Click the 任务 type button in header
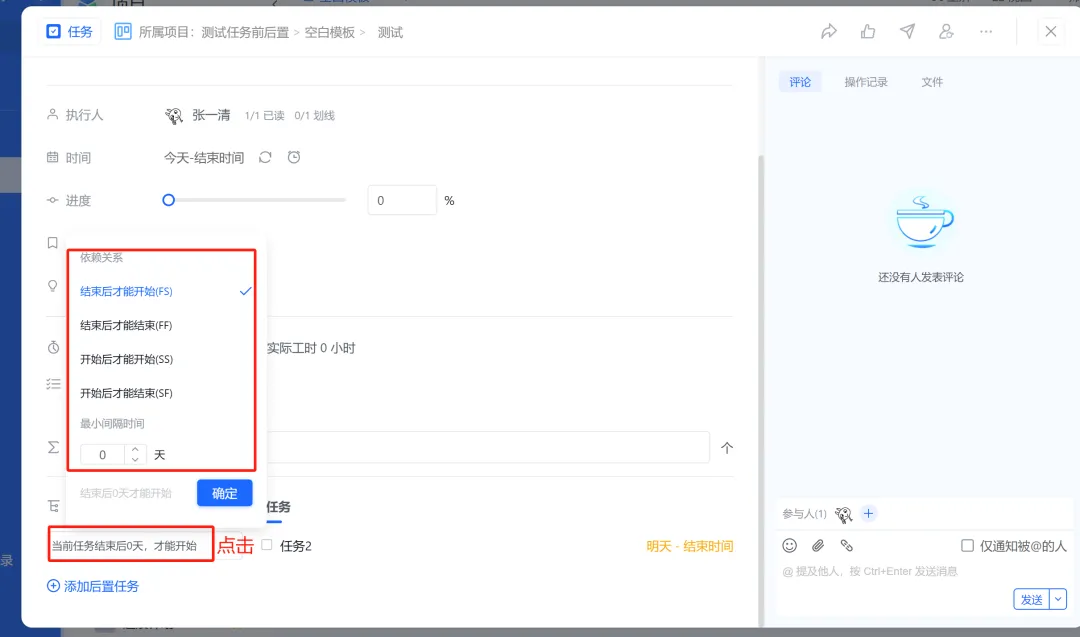Image resolution: width=1080 pixels, height=637 pixels. pos(70,32)
